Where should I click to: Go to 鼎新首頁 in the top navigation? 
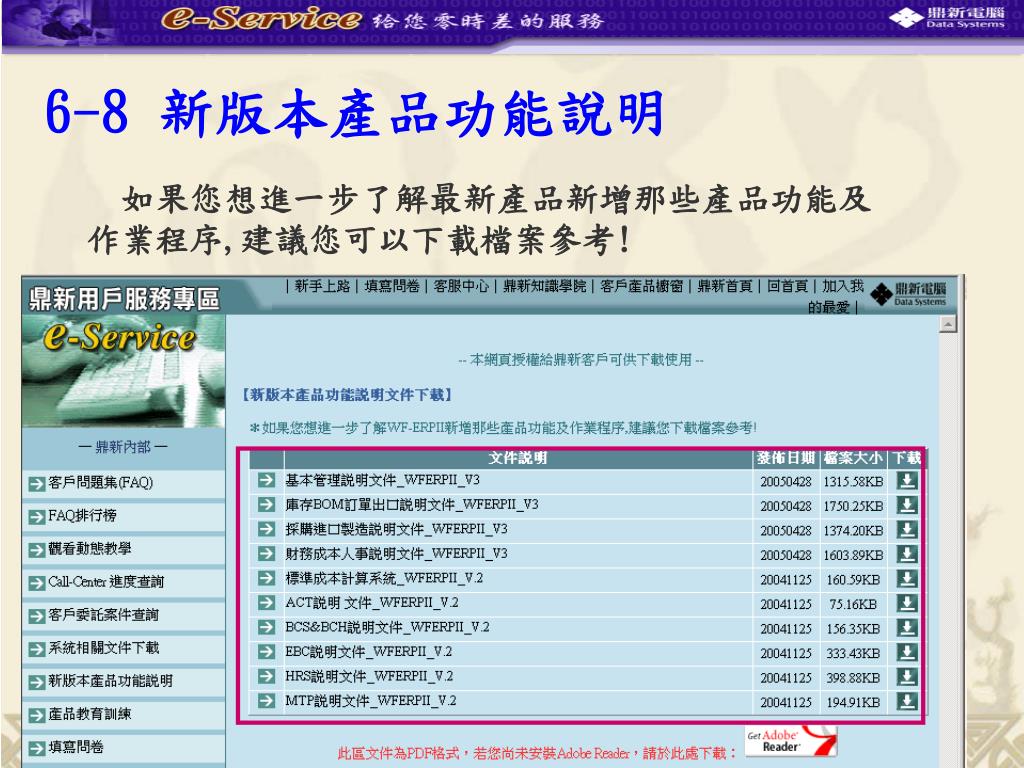point(725,286)
